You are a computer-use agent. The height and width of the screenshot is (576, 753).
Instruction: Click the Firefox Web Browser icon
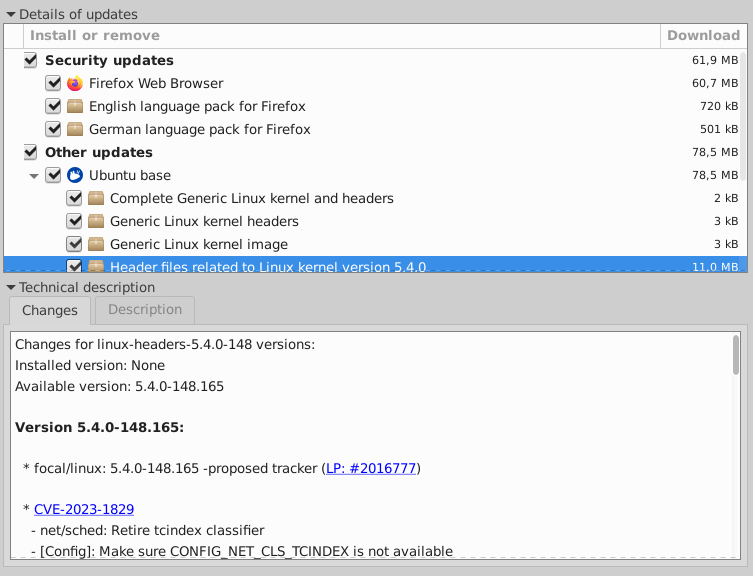[x=75, y=83]
